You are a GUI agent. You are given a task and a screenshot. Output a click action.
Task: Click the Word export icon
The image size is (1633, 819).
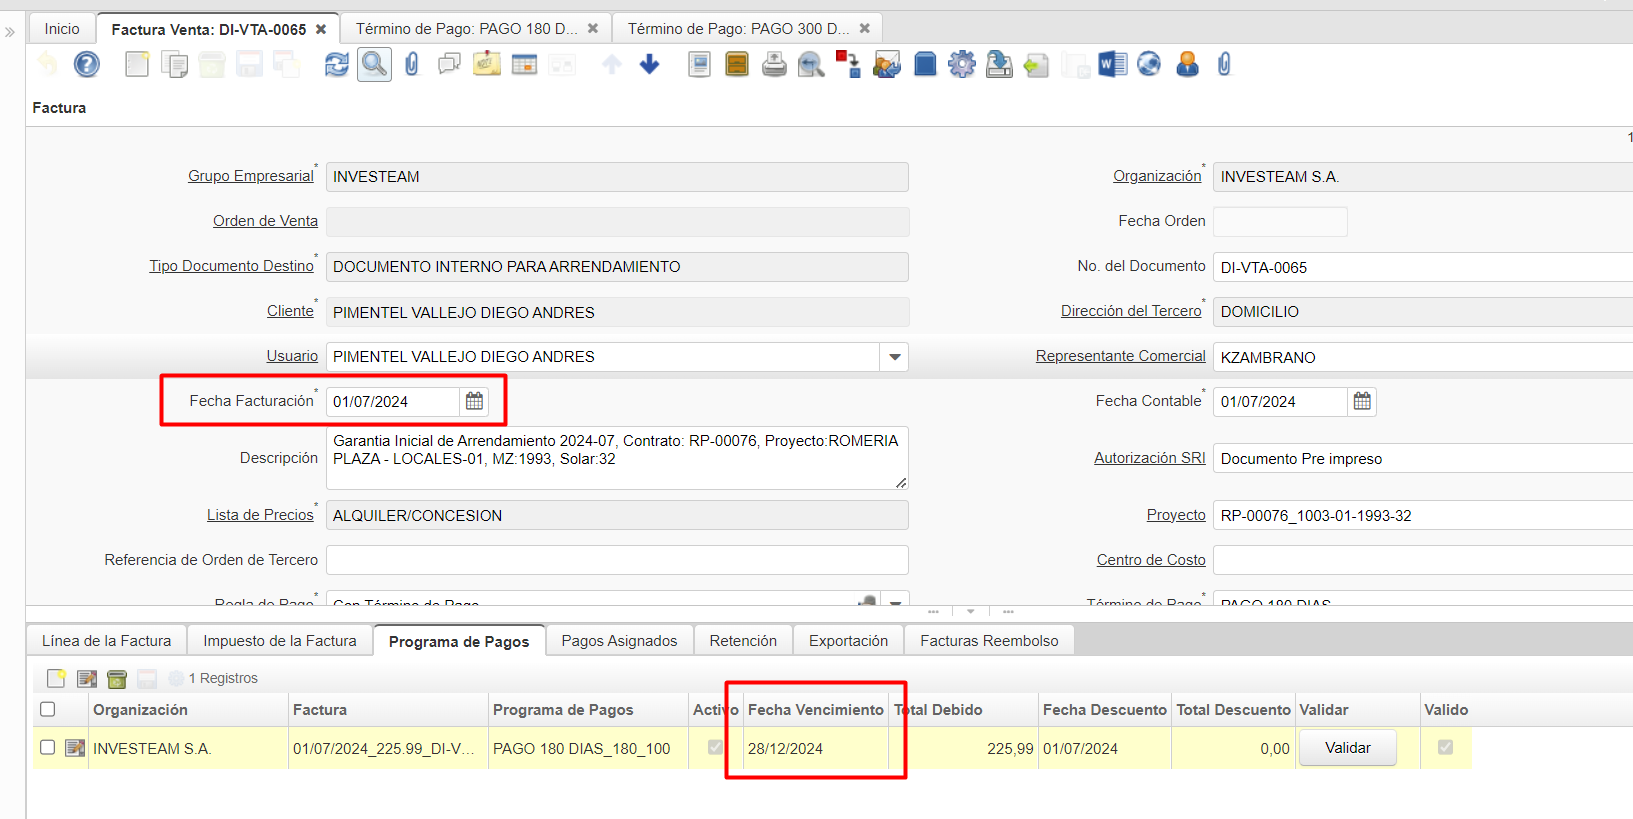pos(1112,65)
